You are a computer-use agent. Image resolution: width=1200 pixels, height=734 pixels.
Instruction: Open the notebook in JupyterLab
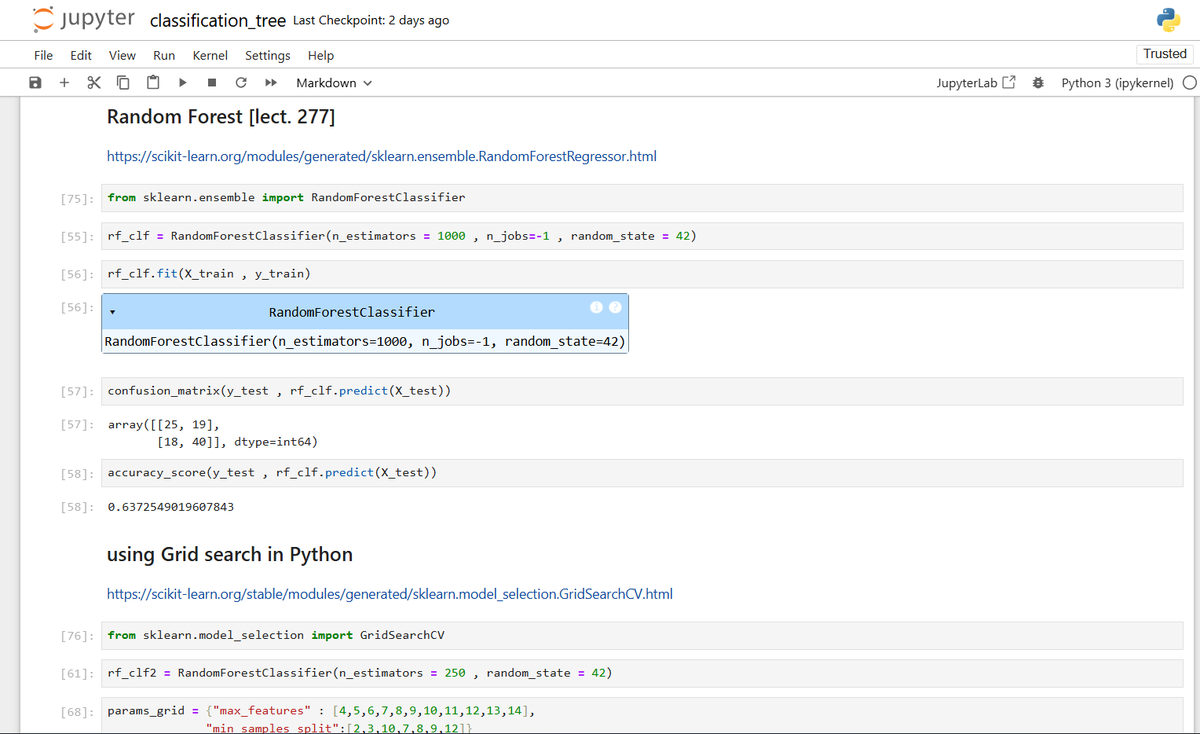point(975,83)
